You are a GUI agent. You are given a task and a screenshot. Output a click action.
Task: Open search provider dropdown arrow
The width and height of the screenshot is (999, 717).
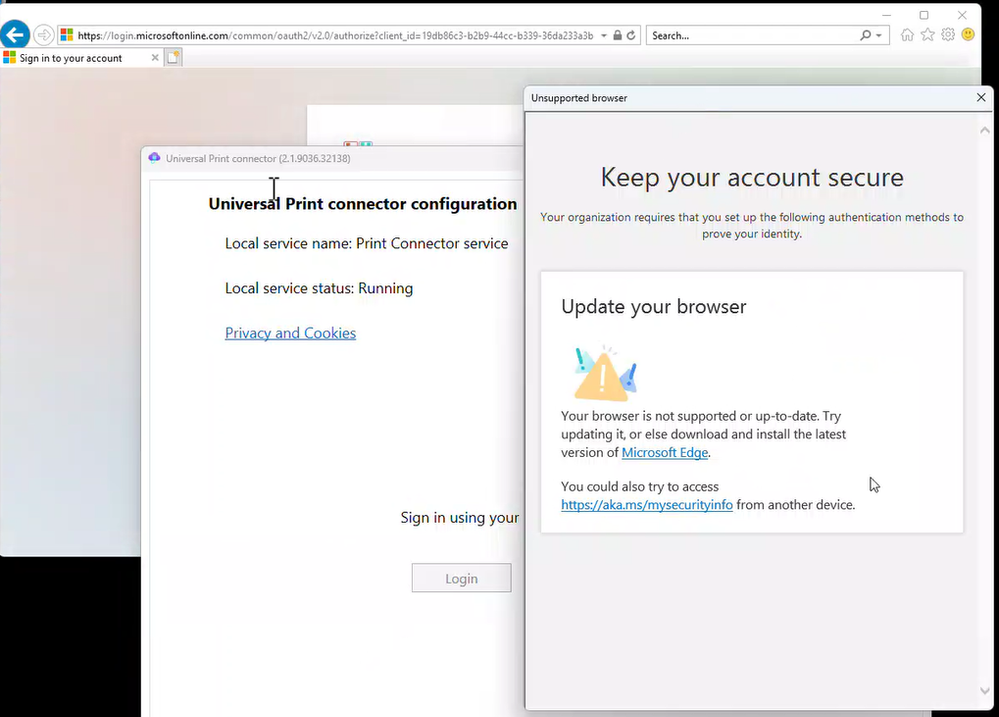point(879,36)
